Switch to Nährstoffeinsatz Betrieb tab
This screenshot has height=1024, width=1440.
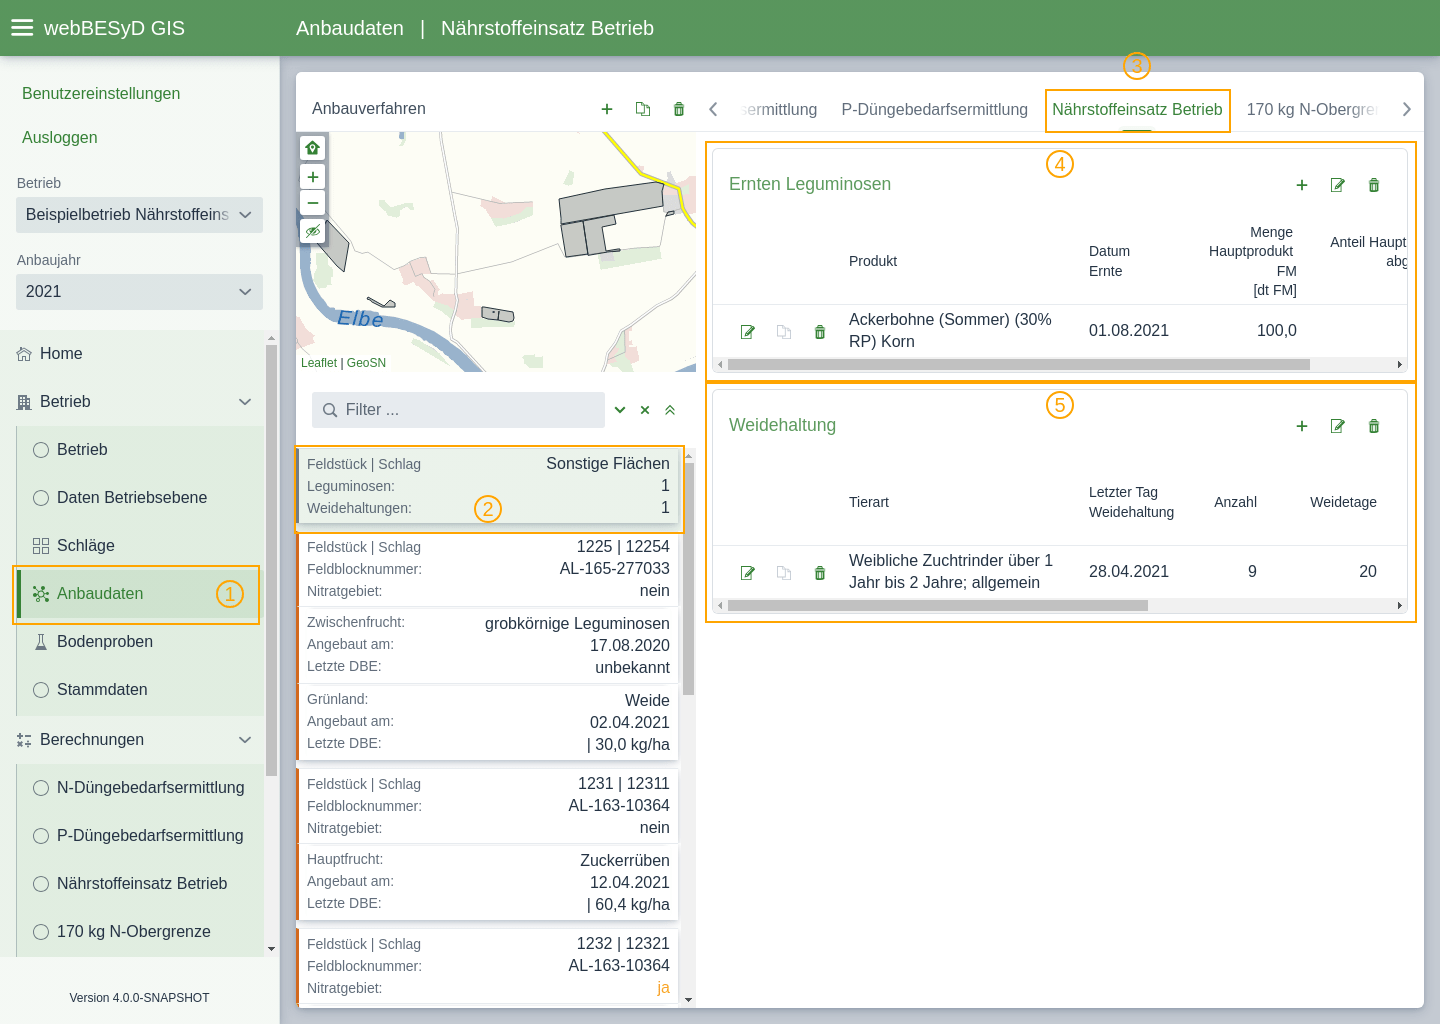1137,110
